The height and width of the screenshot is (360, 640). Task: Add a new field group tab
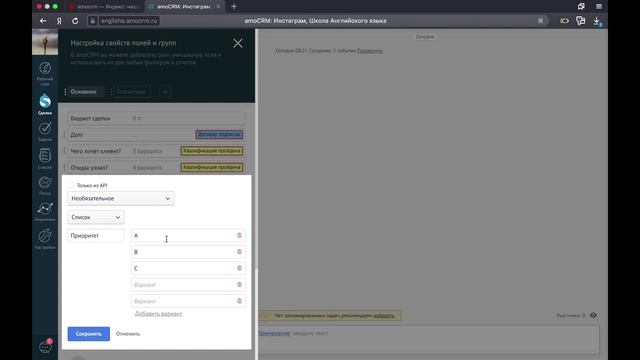point(165,92)
